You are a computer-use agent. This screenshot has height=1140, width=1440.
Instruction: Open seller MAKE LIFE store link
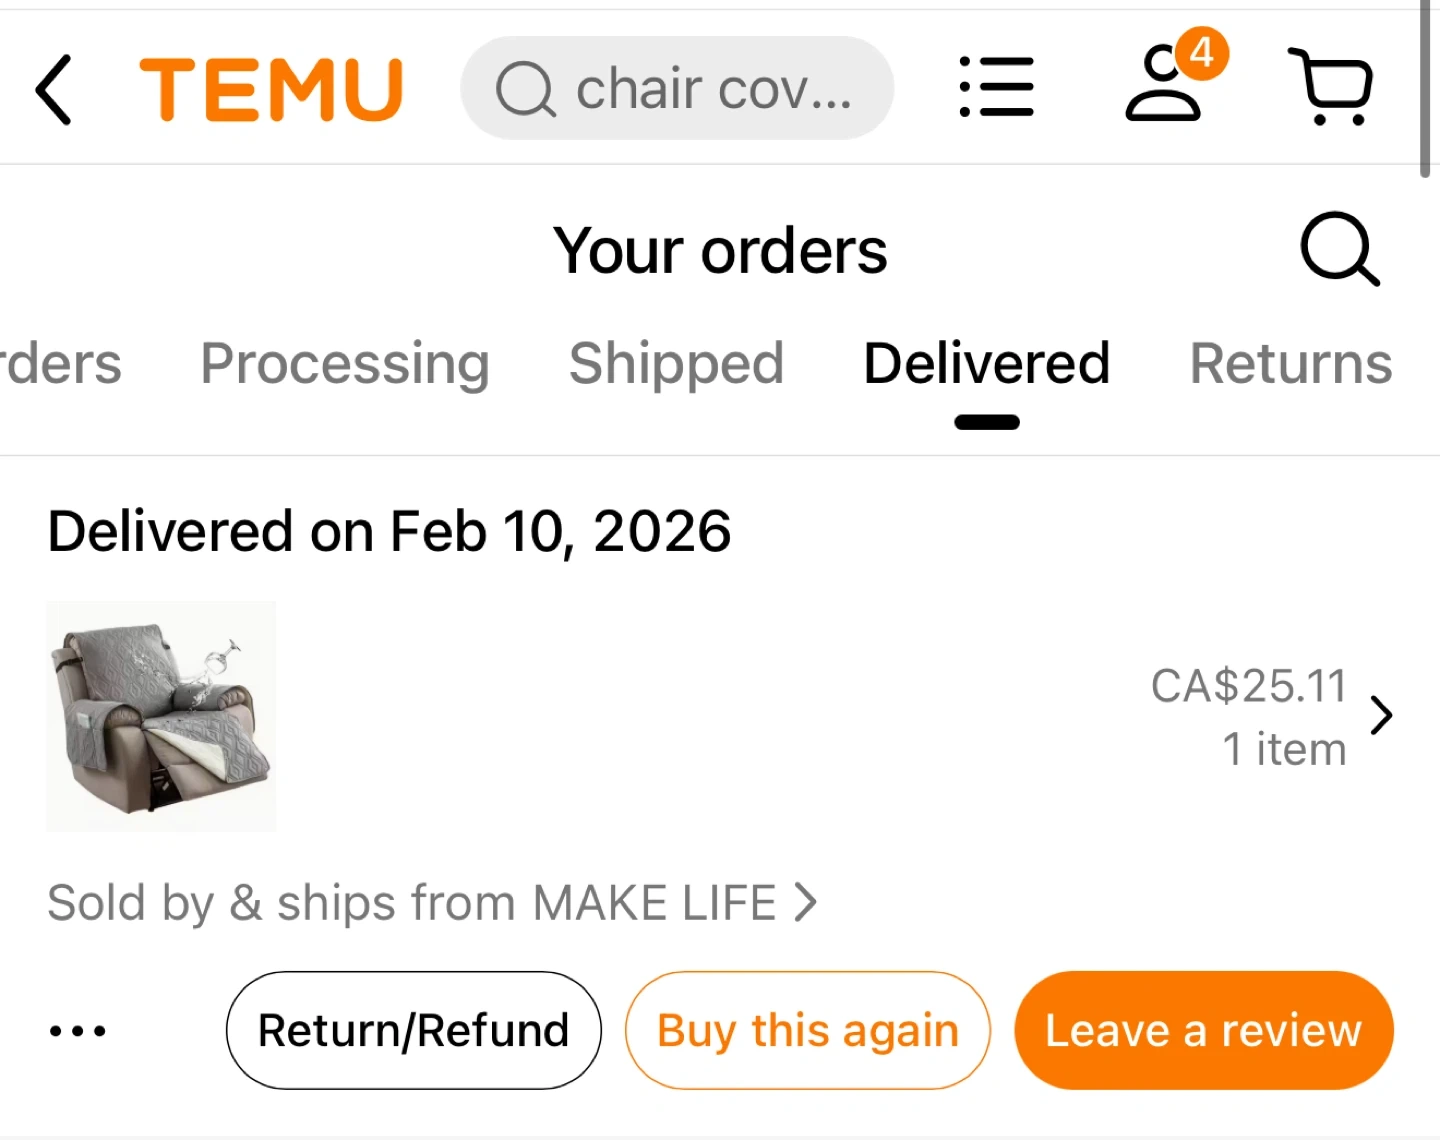tap(432, 903)
